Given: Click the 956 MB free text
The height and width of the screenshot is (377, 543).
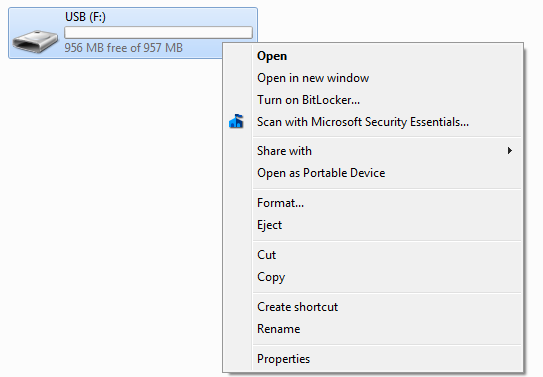Looking at the screenshot, I should coord(123,47).
